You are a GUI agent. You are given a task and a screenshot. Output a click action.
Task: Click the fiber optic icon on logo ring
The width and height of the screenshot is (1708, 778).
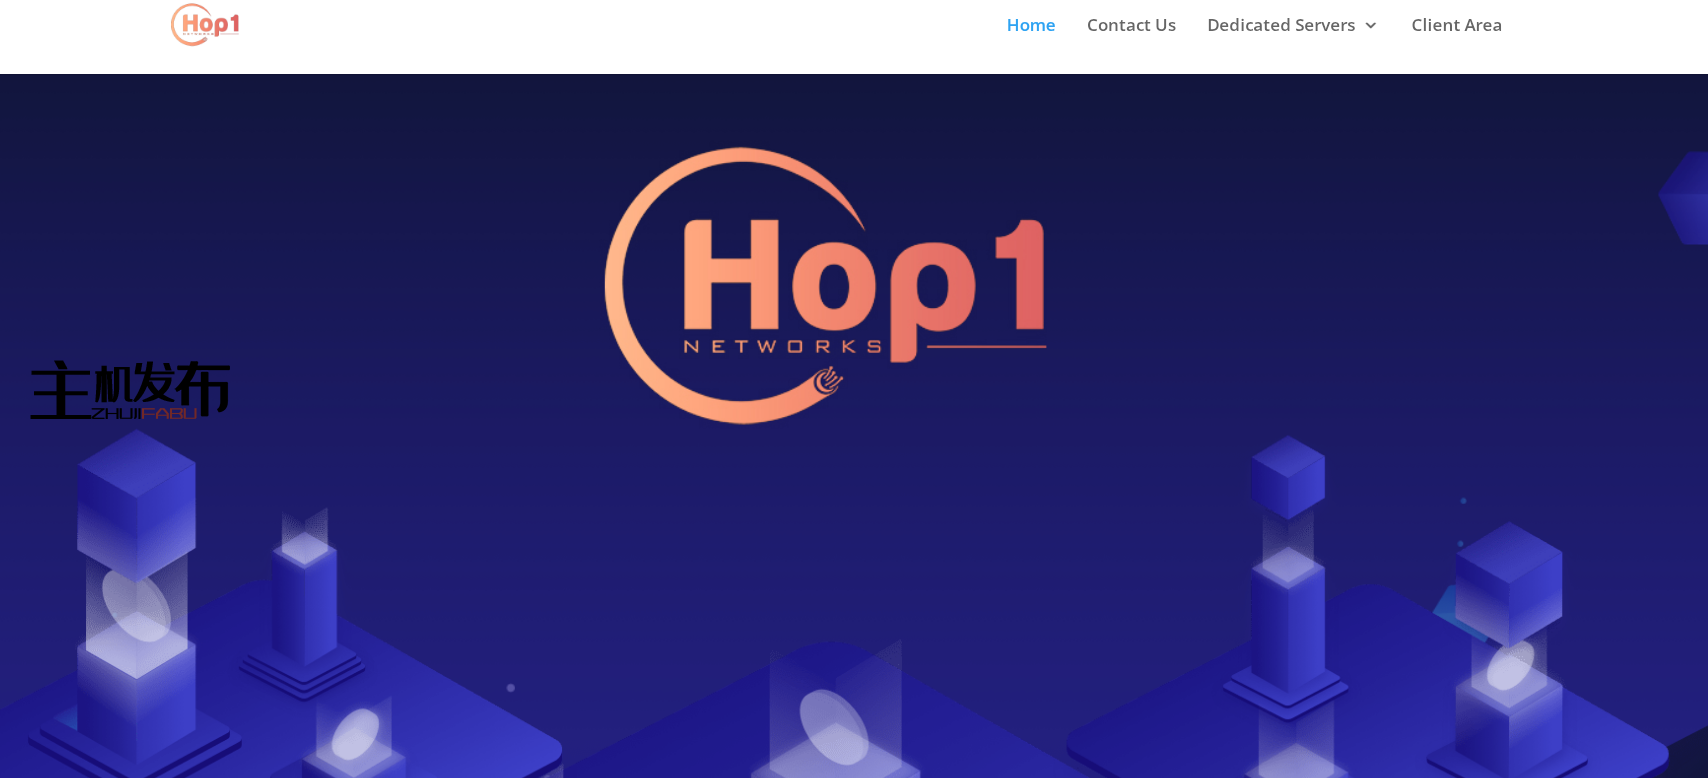[x=827, y=381]
